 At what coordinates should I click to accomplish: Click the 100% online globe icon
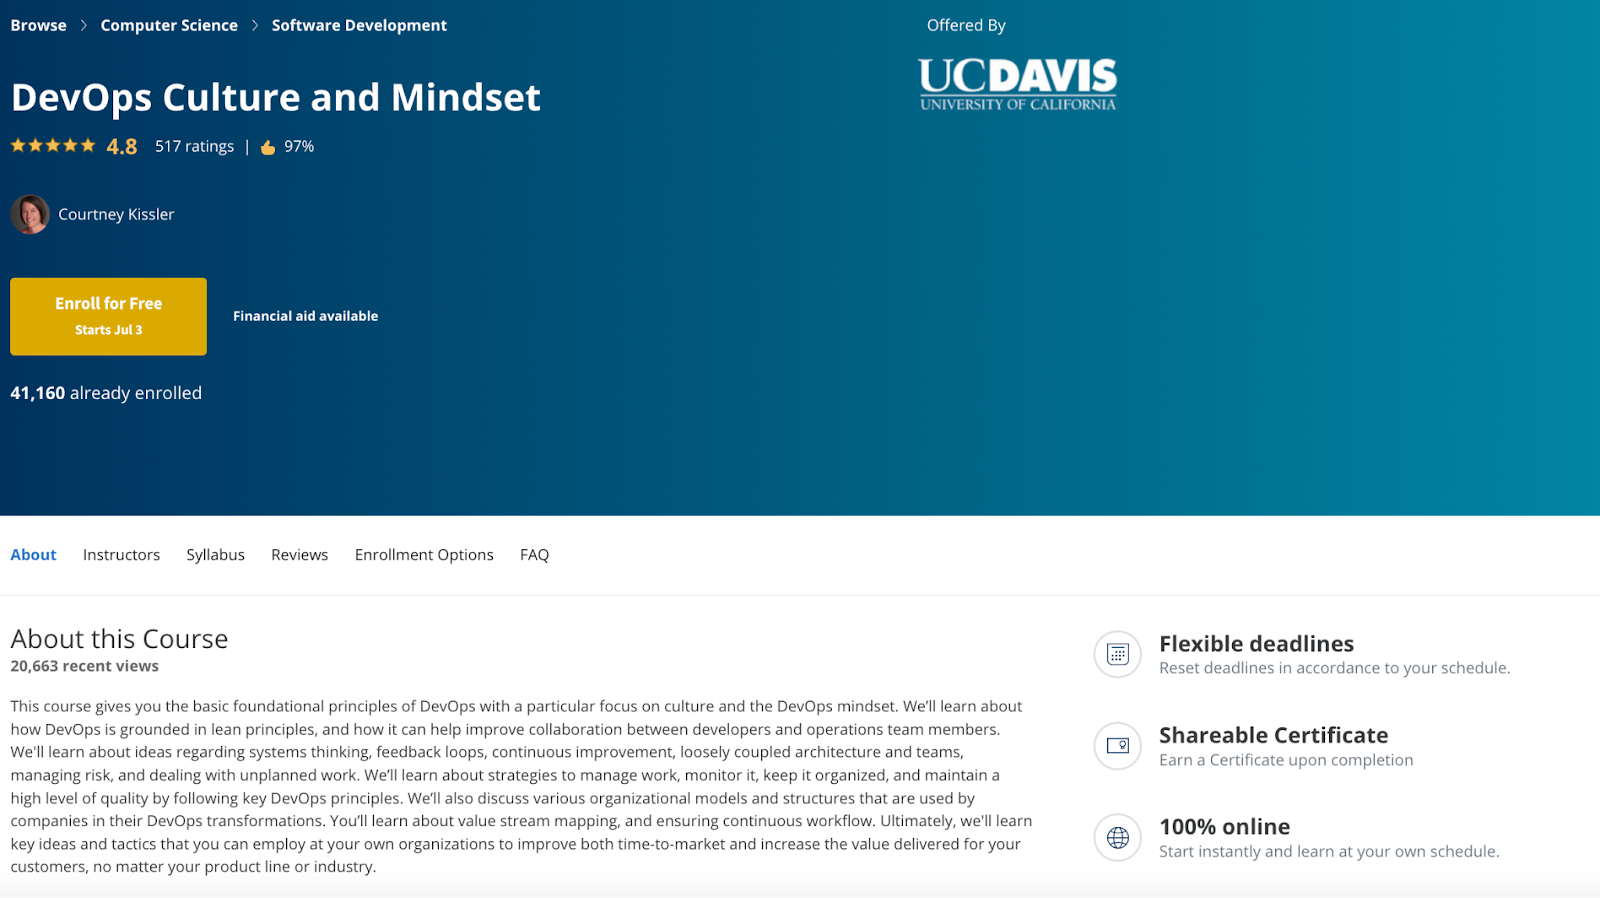tap(1117, 838)
